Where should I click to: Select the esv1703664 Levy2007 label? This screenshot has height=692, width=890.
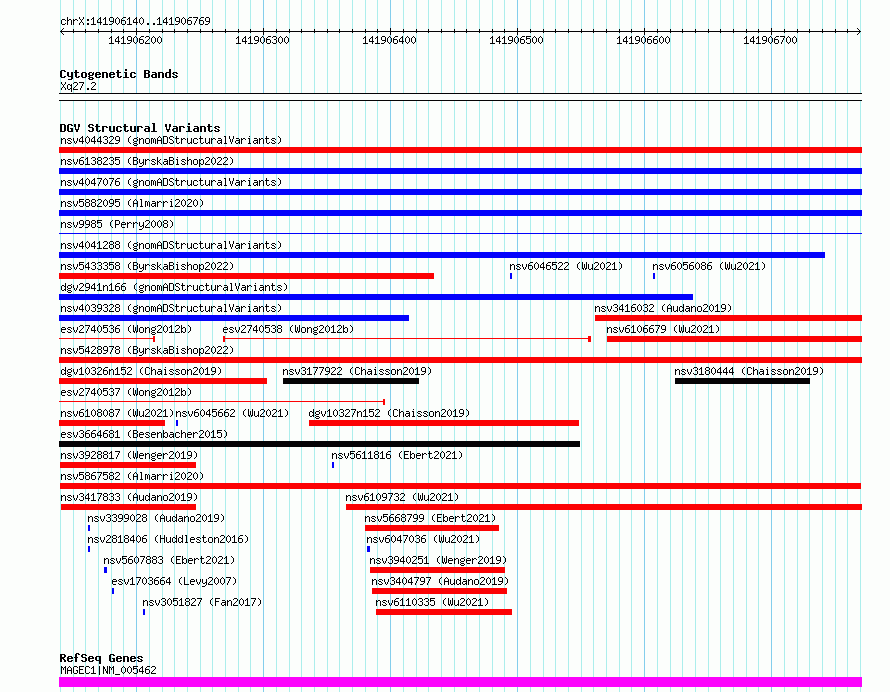174,581
